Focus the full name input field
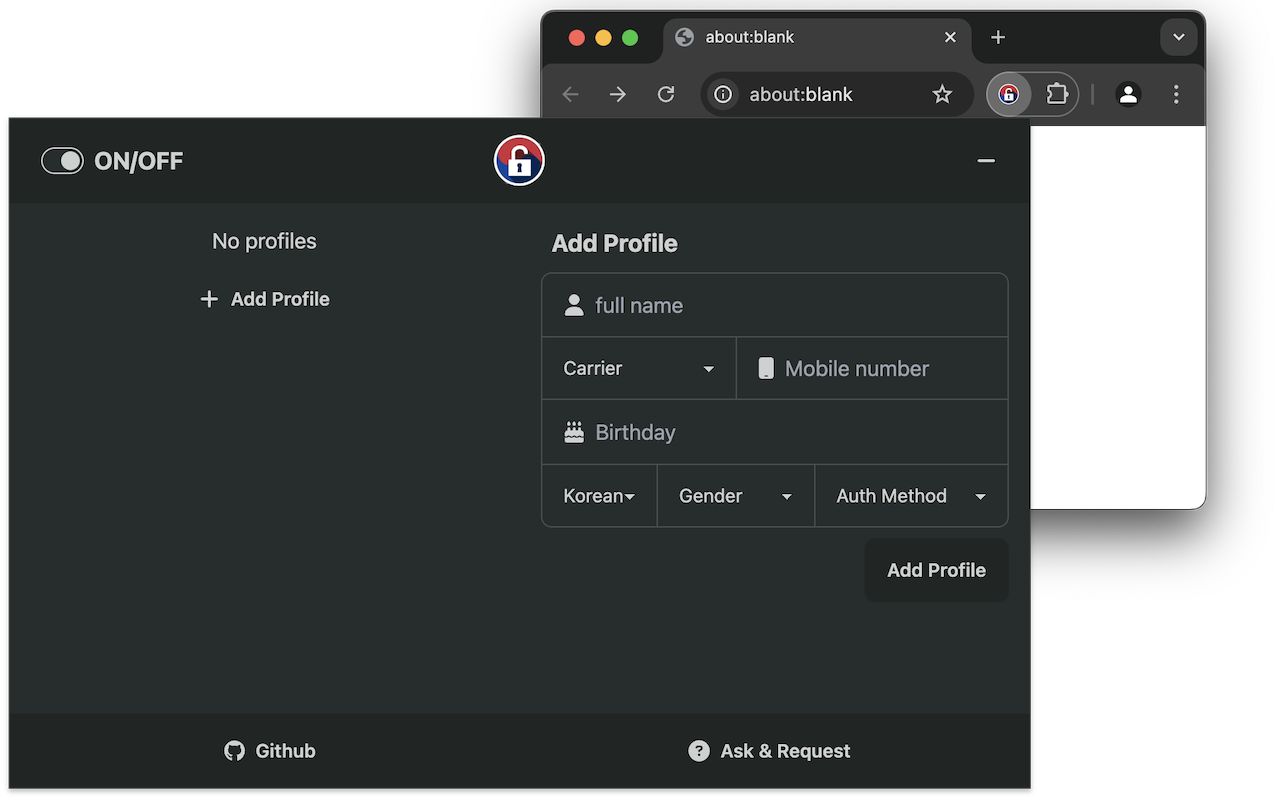This screenshot has height=800, width=1280. (x=775, y=305)
